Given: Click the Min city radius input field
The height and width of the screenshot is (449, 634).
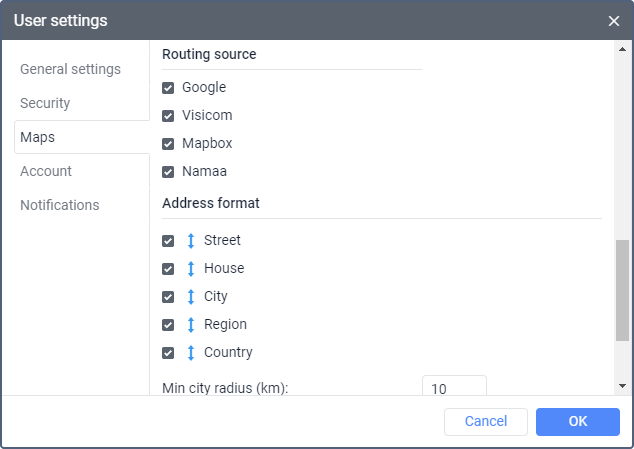Looking at the screenshot, I should pos(454,387).
